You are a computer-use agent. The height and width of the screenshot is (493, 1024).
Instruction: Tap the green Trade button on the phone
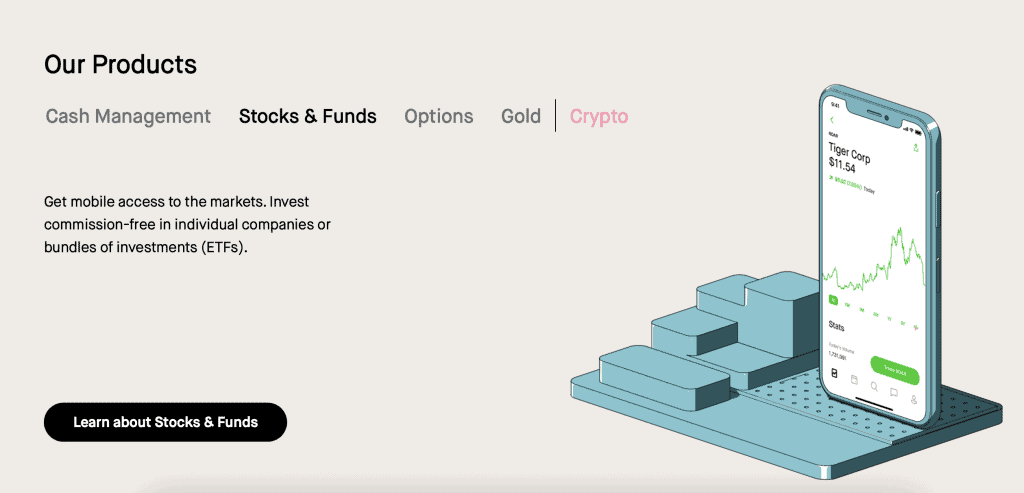tap(895, 370)
